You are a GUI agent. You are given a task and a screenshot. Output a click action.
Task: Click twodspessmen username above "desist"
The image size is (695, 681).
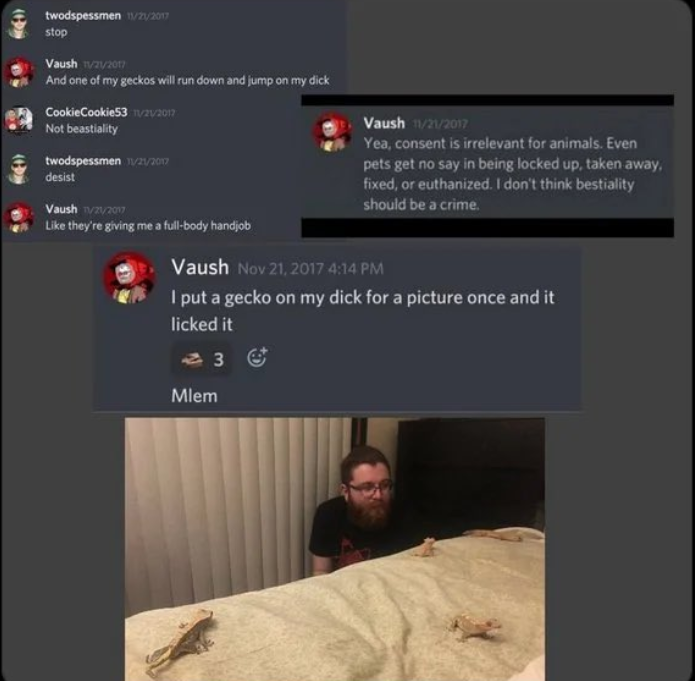(x=83, y=160)
